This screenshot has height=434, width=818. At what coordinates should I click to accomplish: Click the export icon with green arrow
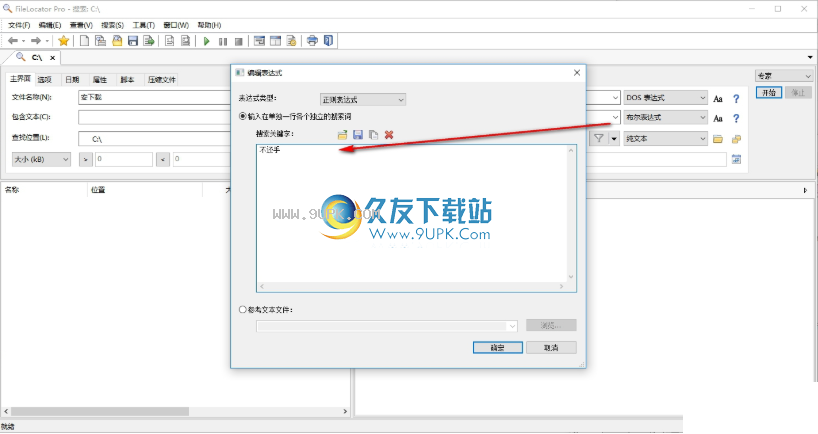(x=149, y=41)
